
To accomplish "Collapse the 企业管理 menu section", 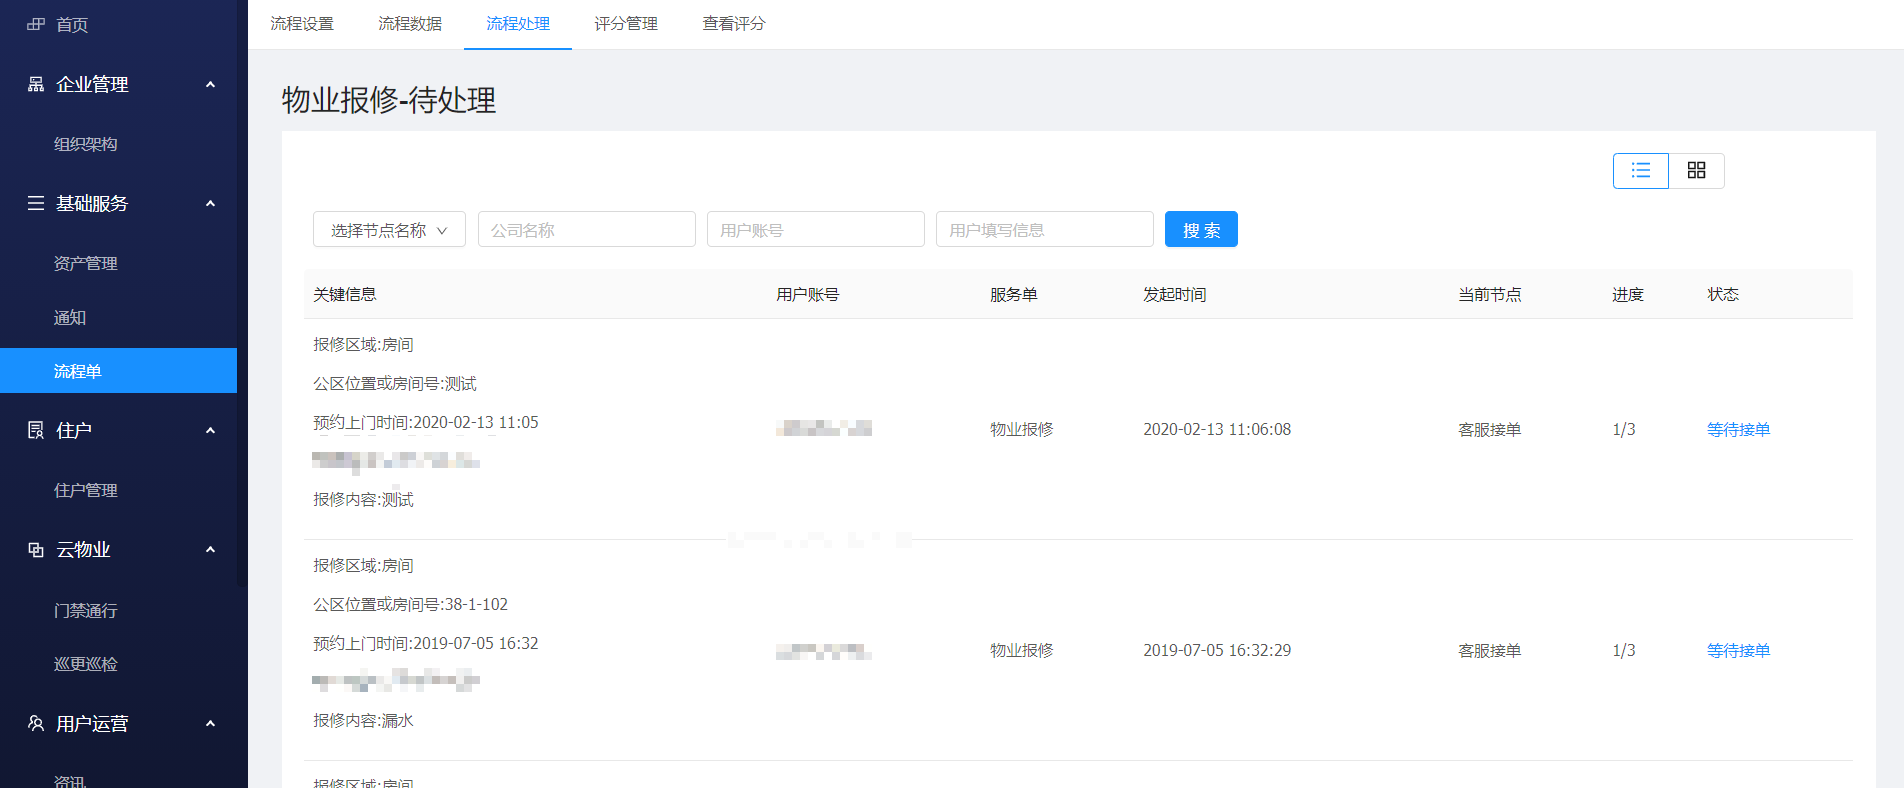I will pos(210,85).
